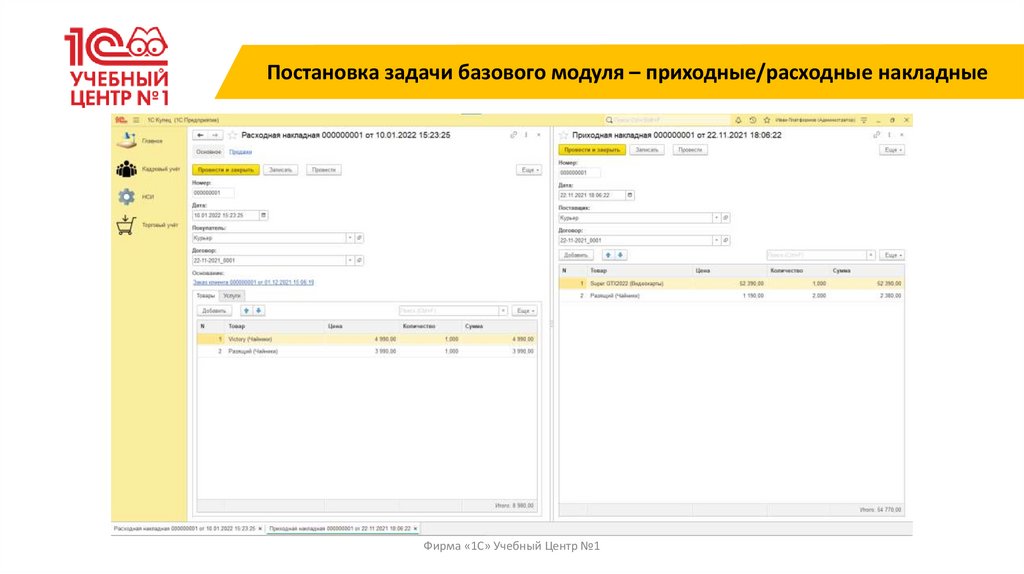The height and width of the screenshot is (574, 1024).
Task: Open service settings icon near user name
Action: tap(864, 120)
